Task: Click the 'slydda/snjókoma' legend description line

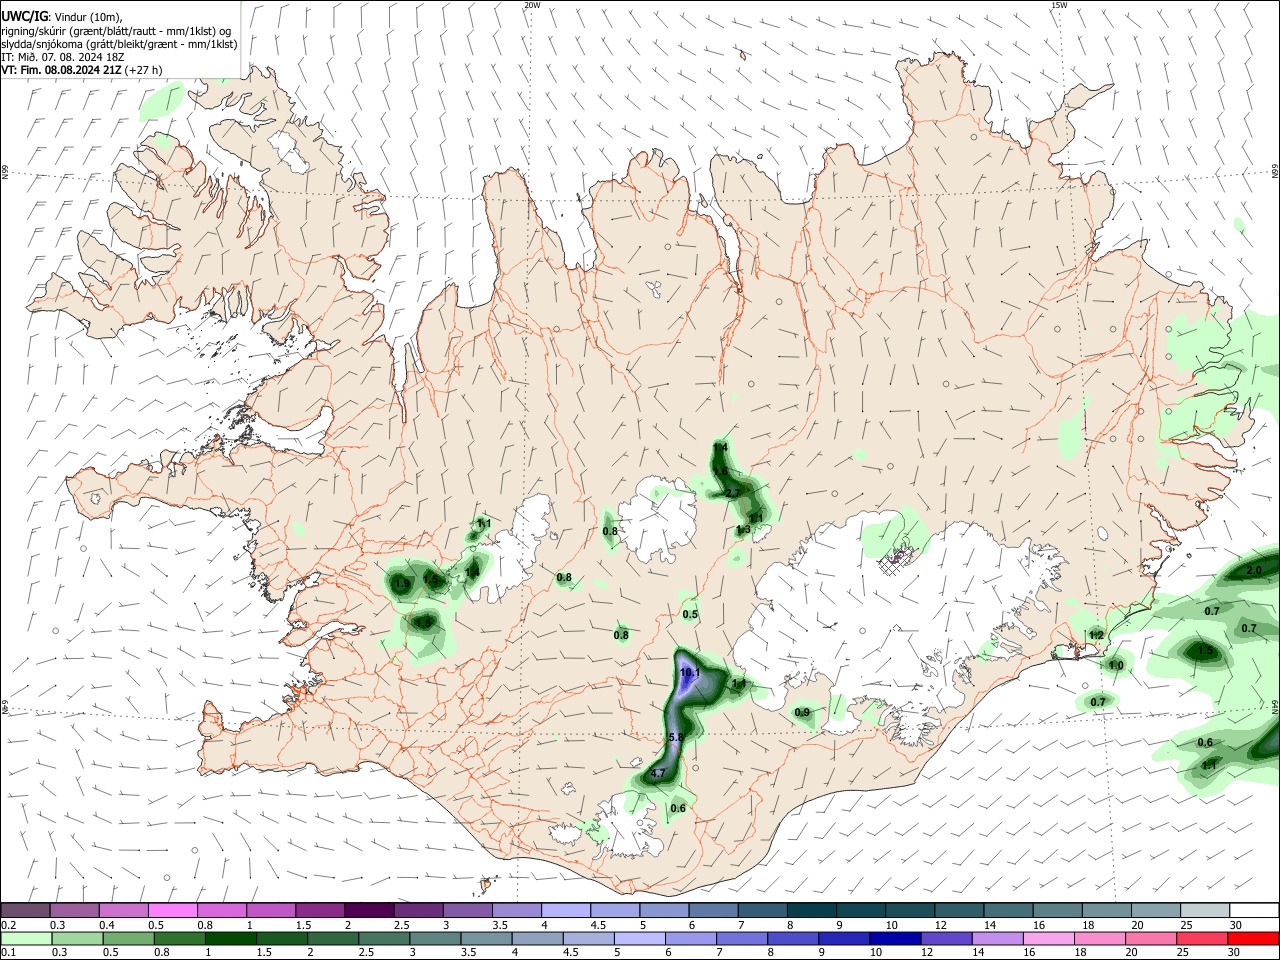Action: pyautogui.click(x=120, y=44)
